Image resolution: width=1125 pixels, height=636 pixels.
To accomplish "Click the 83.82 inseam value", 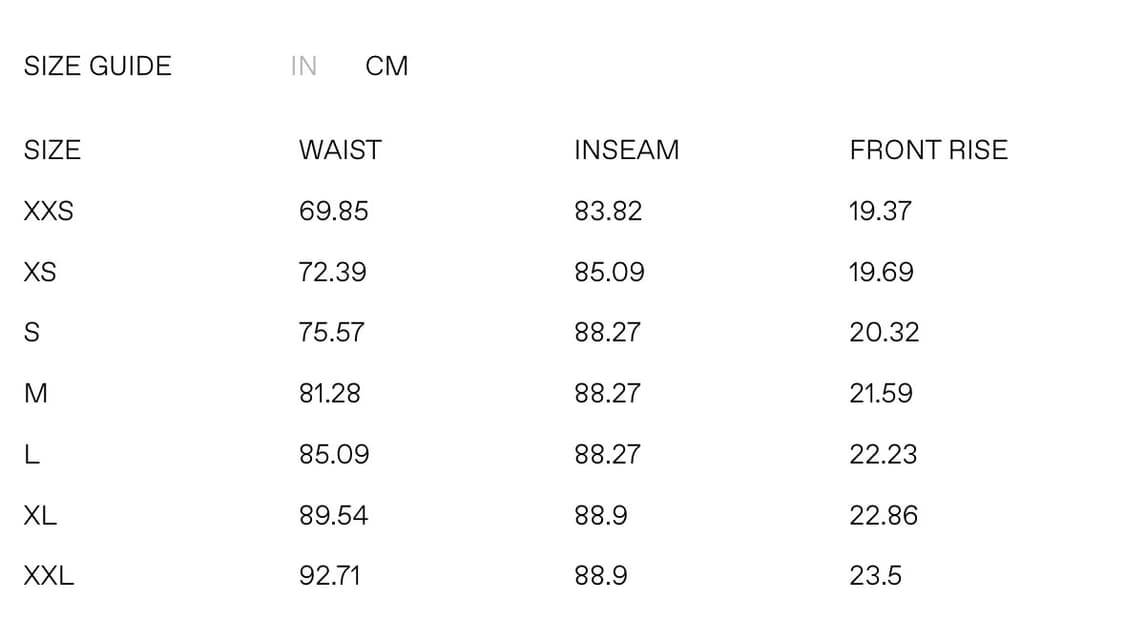I will pyautogui.click(x=608, y=211).
